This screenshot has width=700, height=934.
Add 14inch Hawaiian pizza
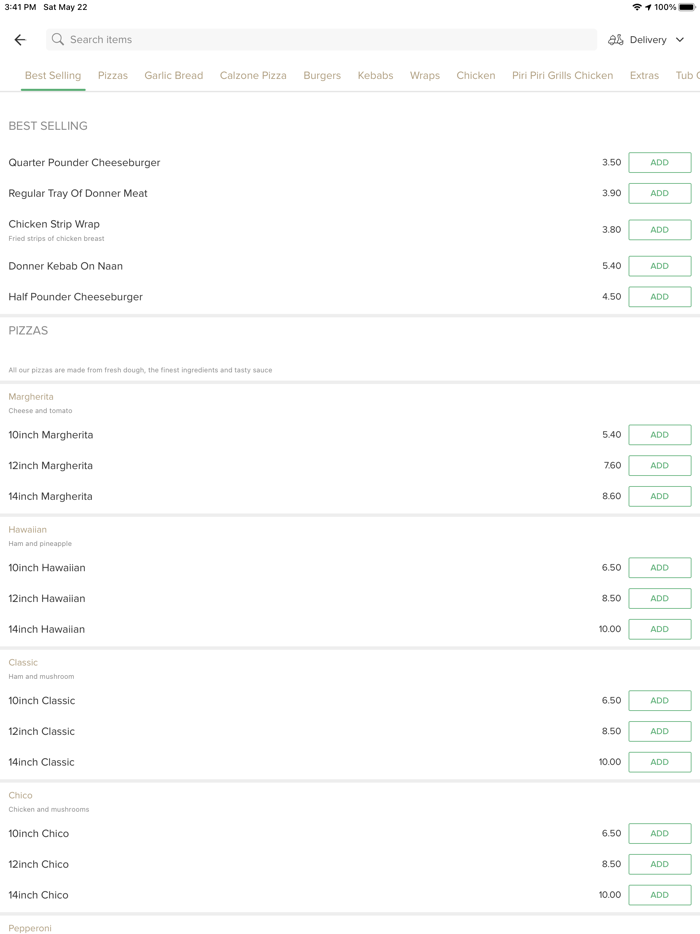tap(659, 629)
